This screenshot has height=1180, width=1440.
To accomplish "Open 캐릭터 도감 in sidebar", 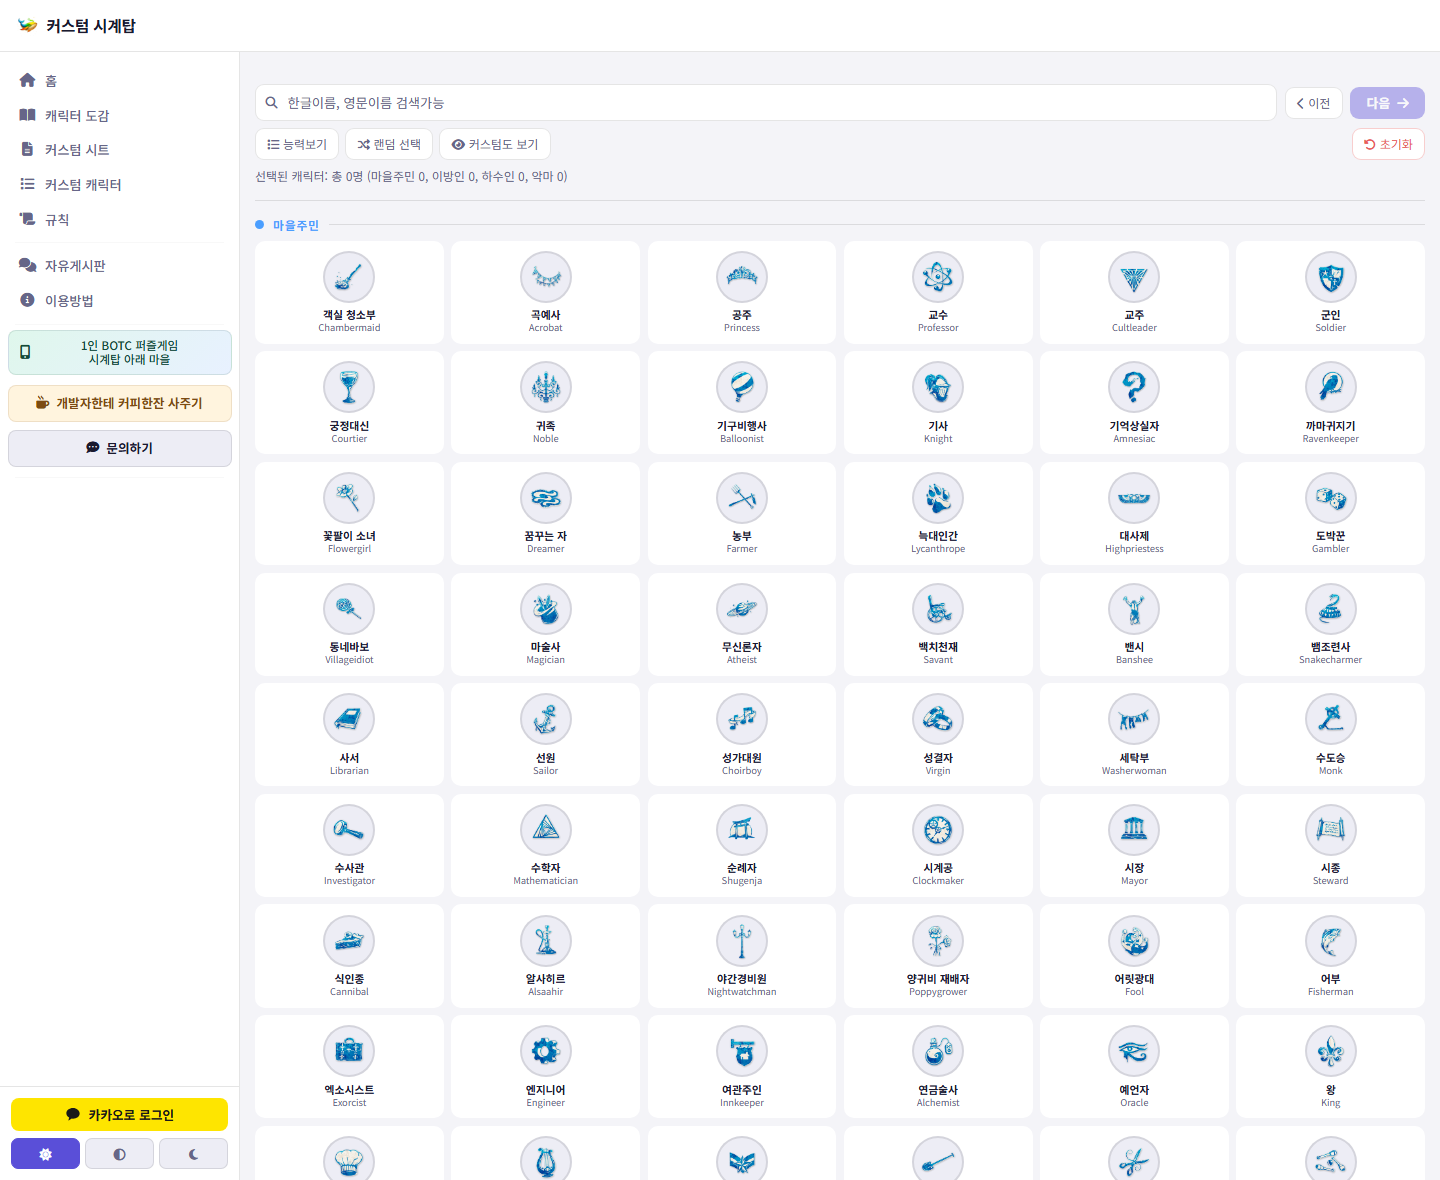I will pos(120,115).
